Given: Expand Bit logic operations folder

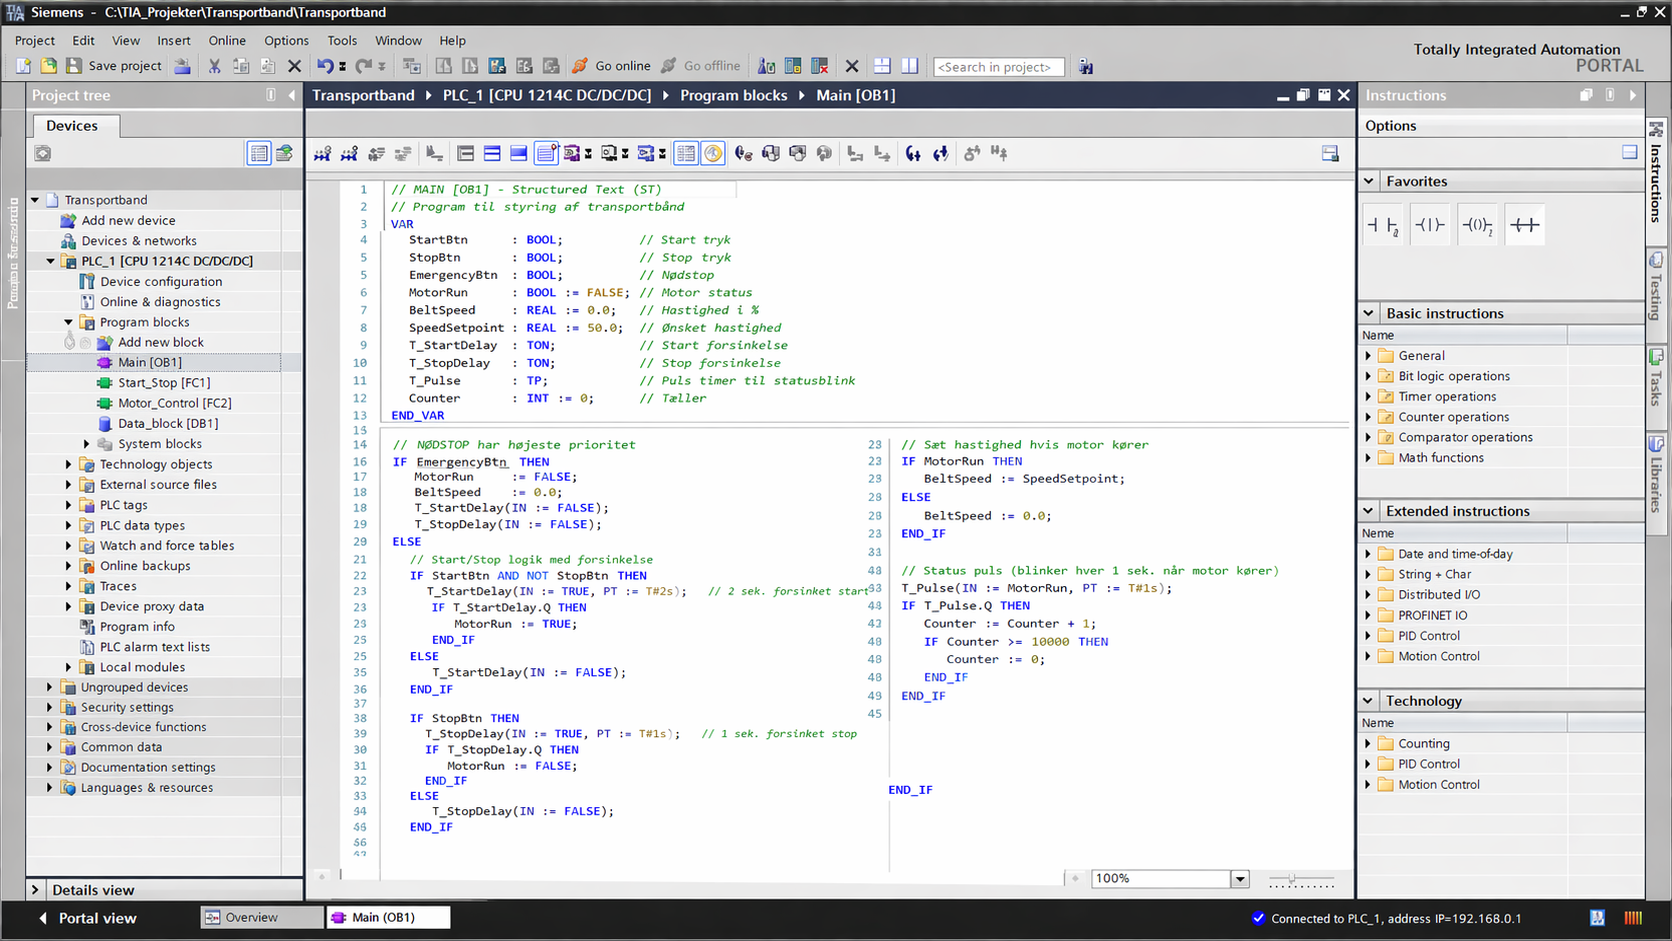Looking at the screenshot, I should click(1369, 376).
